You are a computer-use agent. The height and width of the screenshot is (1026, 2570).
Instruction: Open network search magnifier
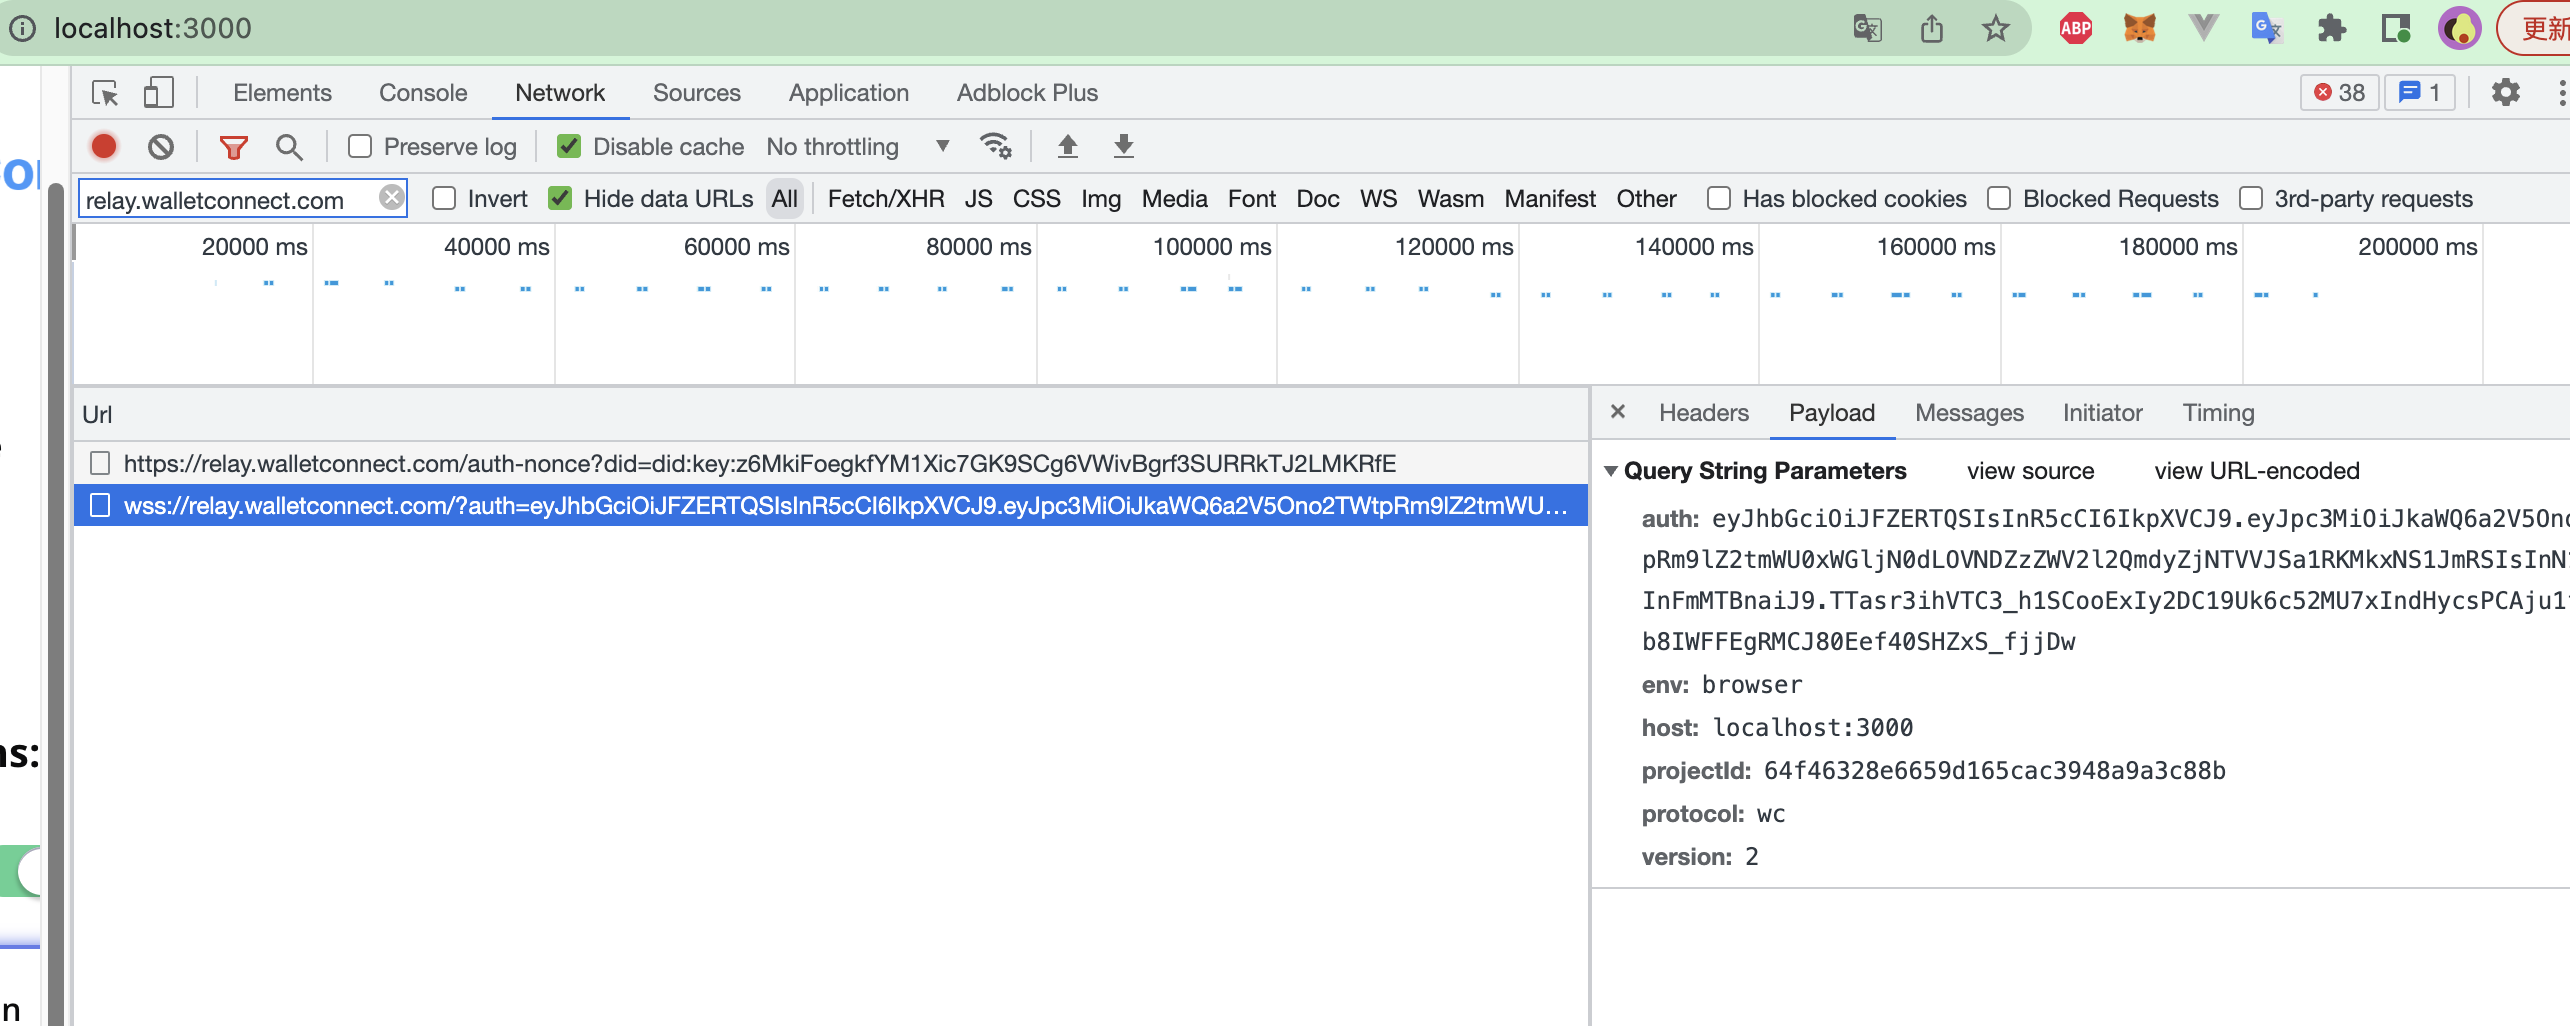(x=289, y=147)
